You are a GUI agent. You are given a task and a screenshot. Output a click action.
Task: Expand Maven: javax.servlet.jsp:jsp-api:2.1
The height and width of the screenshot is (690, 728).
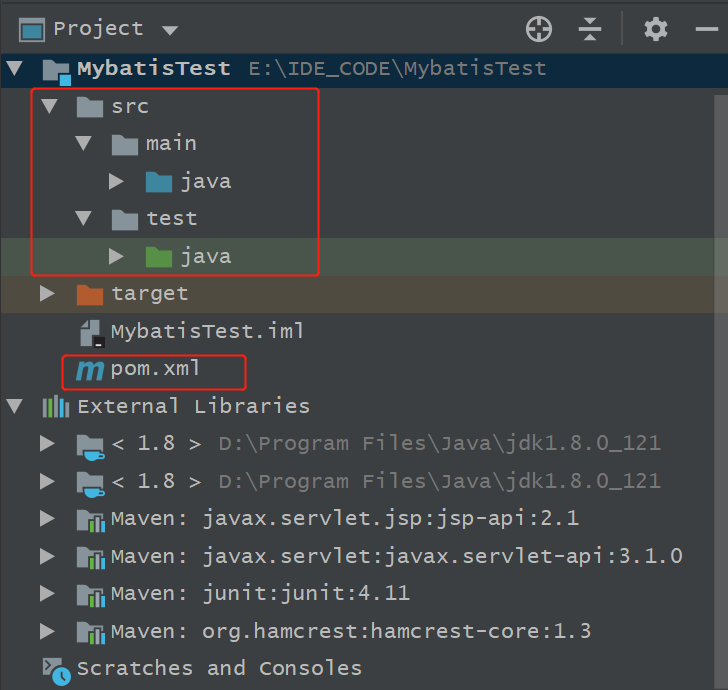click(47, 519)
